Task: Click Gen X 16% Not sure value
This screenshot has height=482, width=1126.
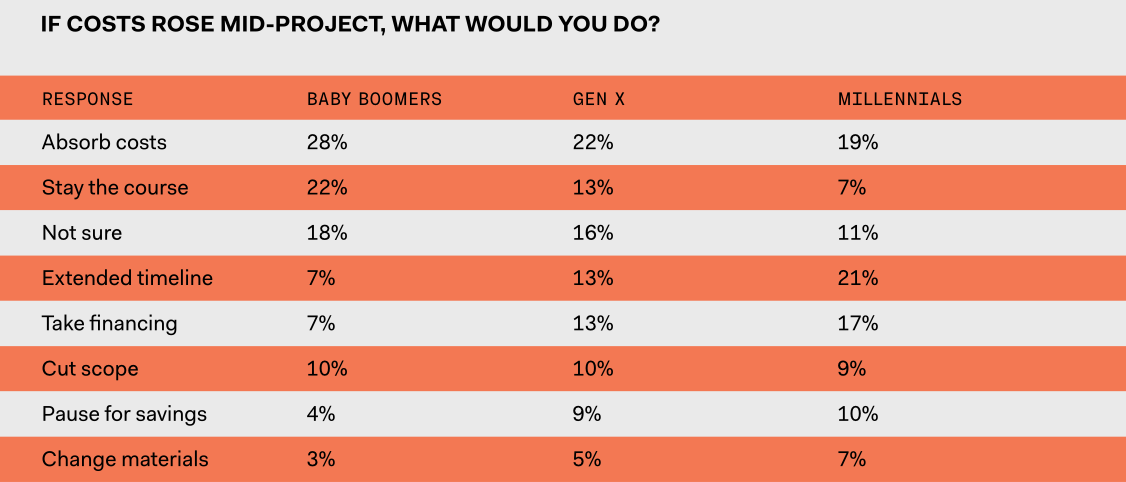Action: pos(593,233)
